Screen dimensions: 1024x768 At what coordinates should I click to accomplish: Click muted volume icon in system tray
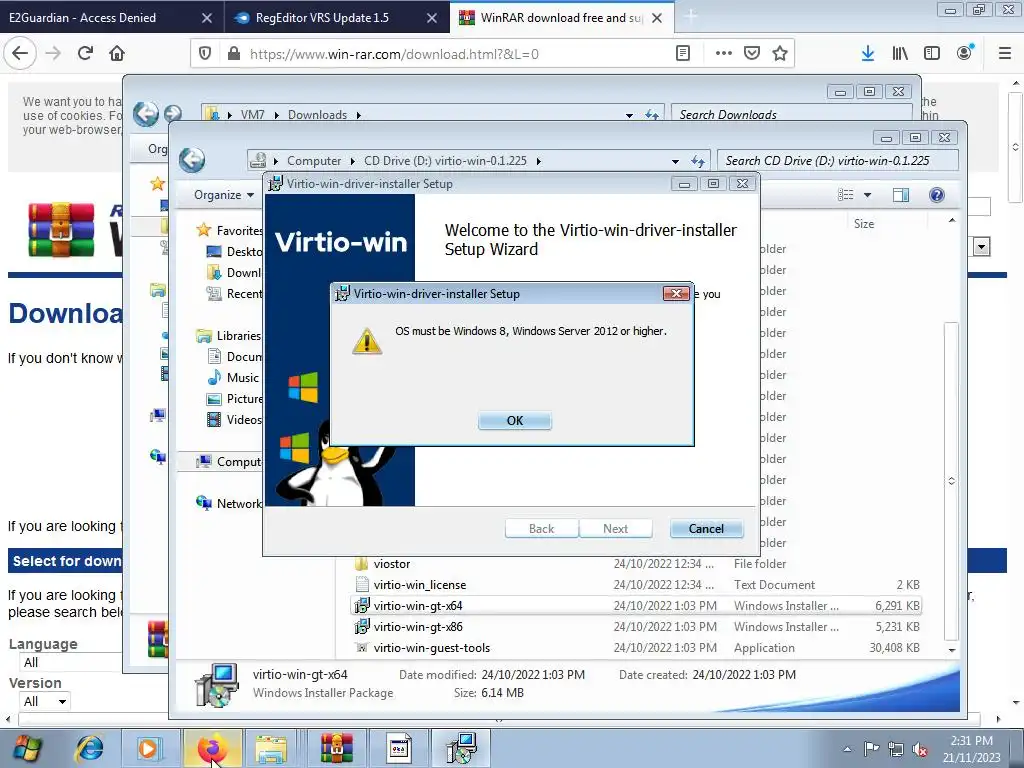920,750
